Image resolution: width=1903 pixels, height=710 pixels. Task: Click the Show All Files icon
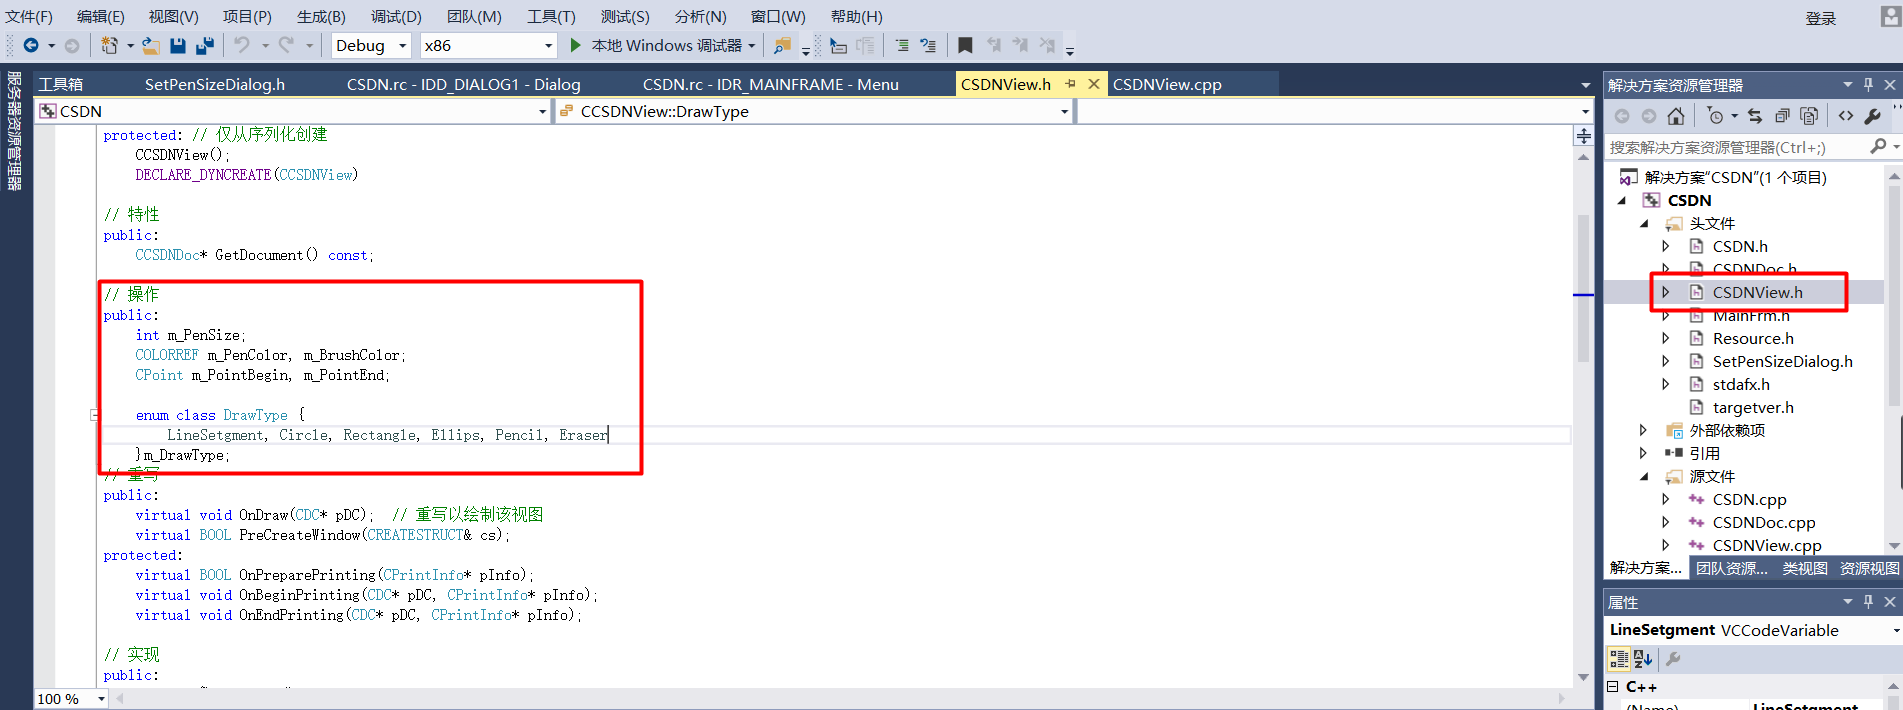(1809, 116)
